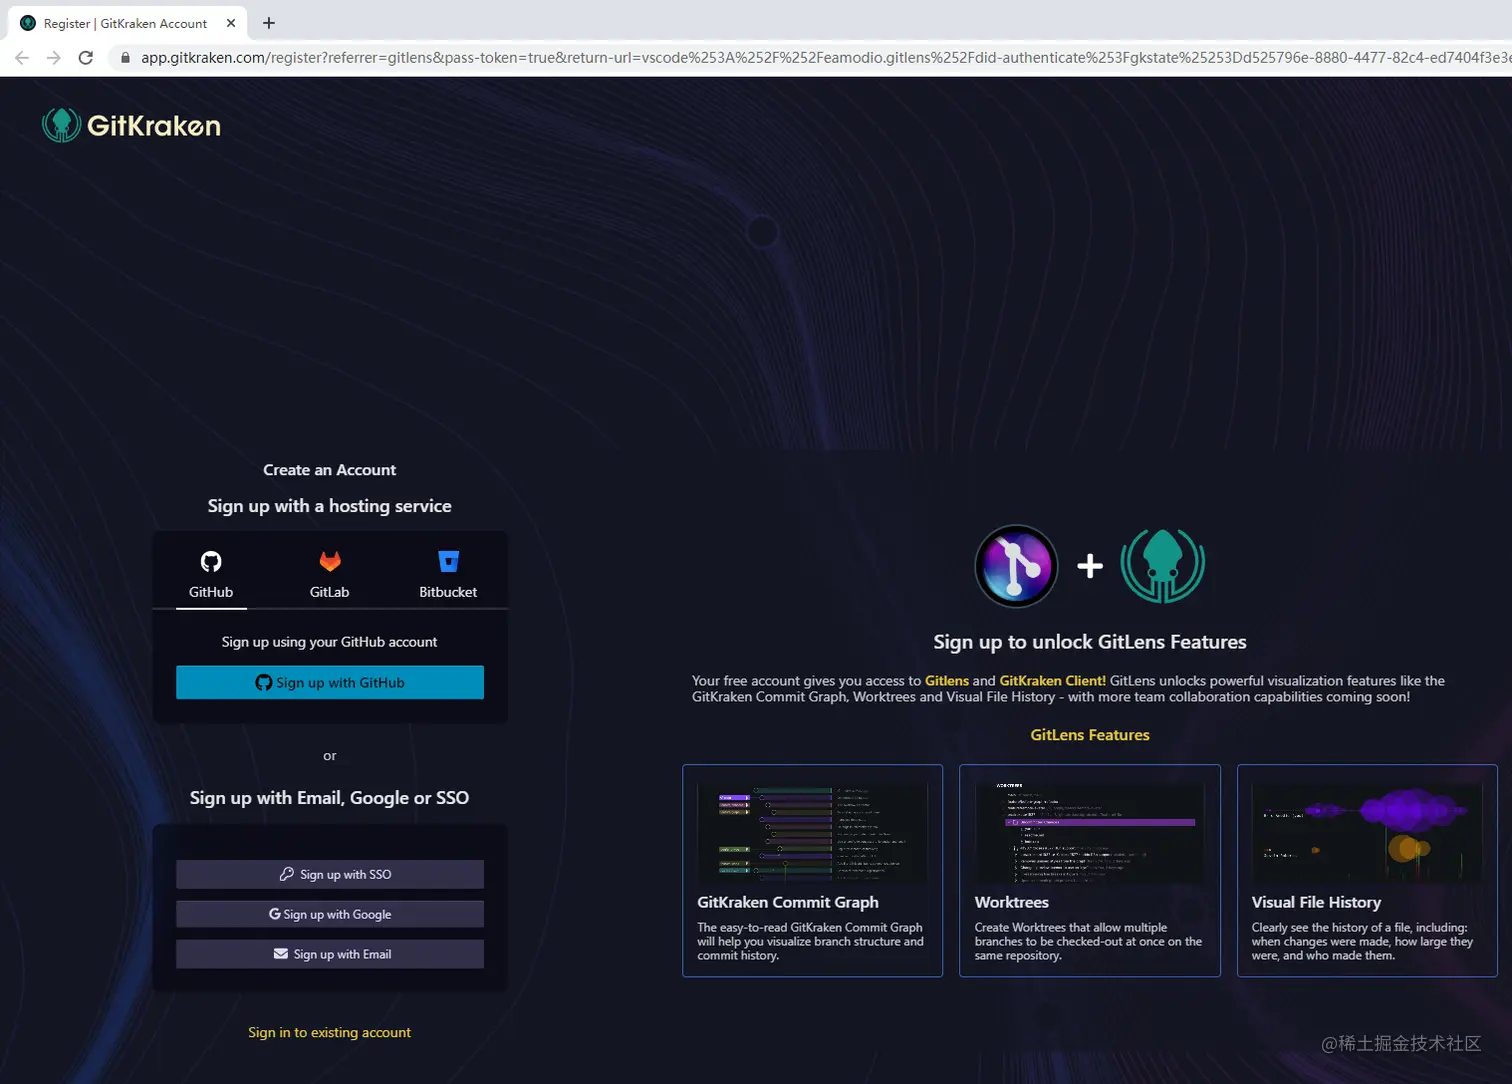The image size is (1512, 1084).
Task: Select the Bitbucket hosting service tab
Action: [x=448, y=575]
